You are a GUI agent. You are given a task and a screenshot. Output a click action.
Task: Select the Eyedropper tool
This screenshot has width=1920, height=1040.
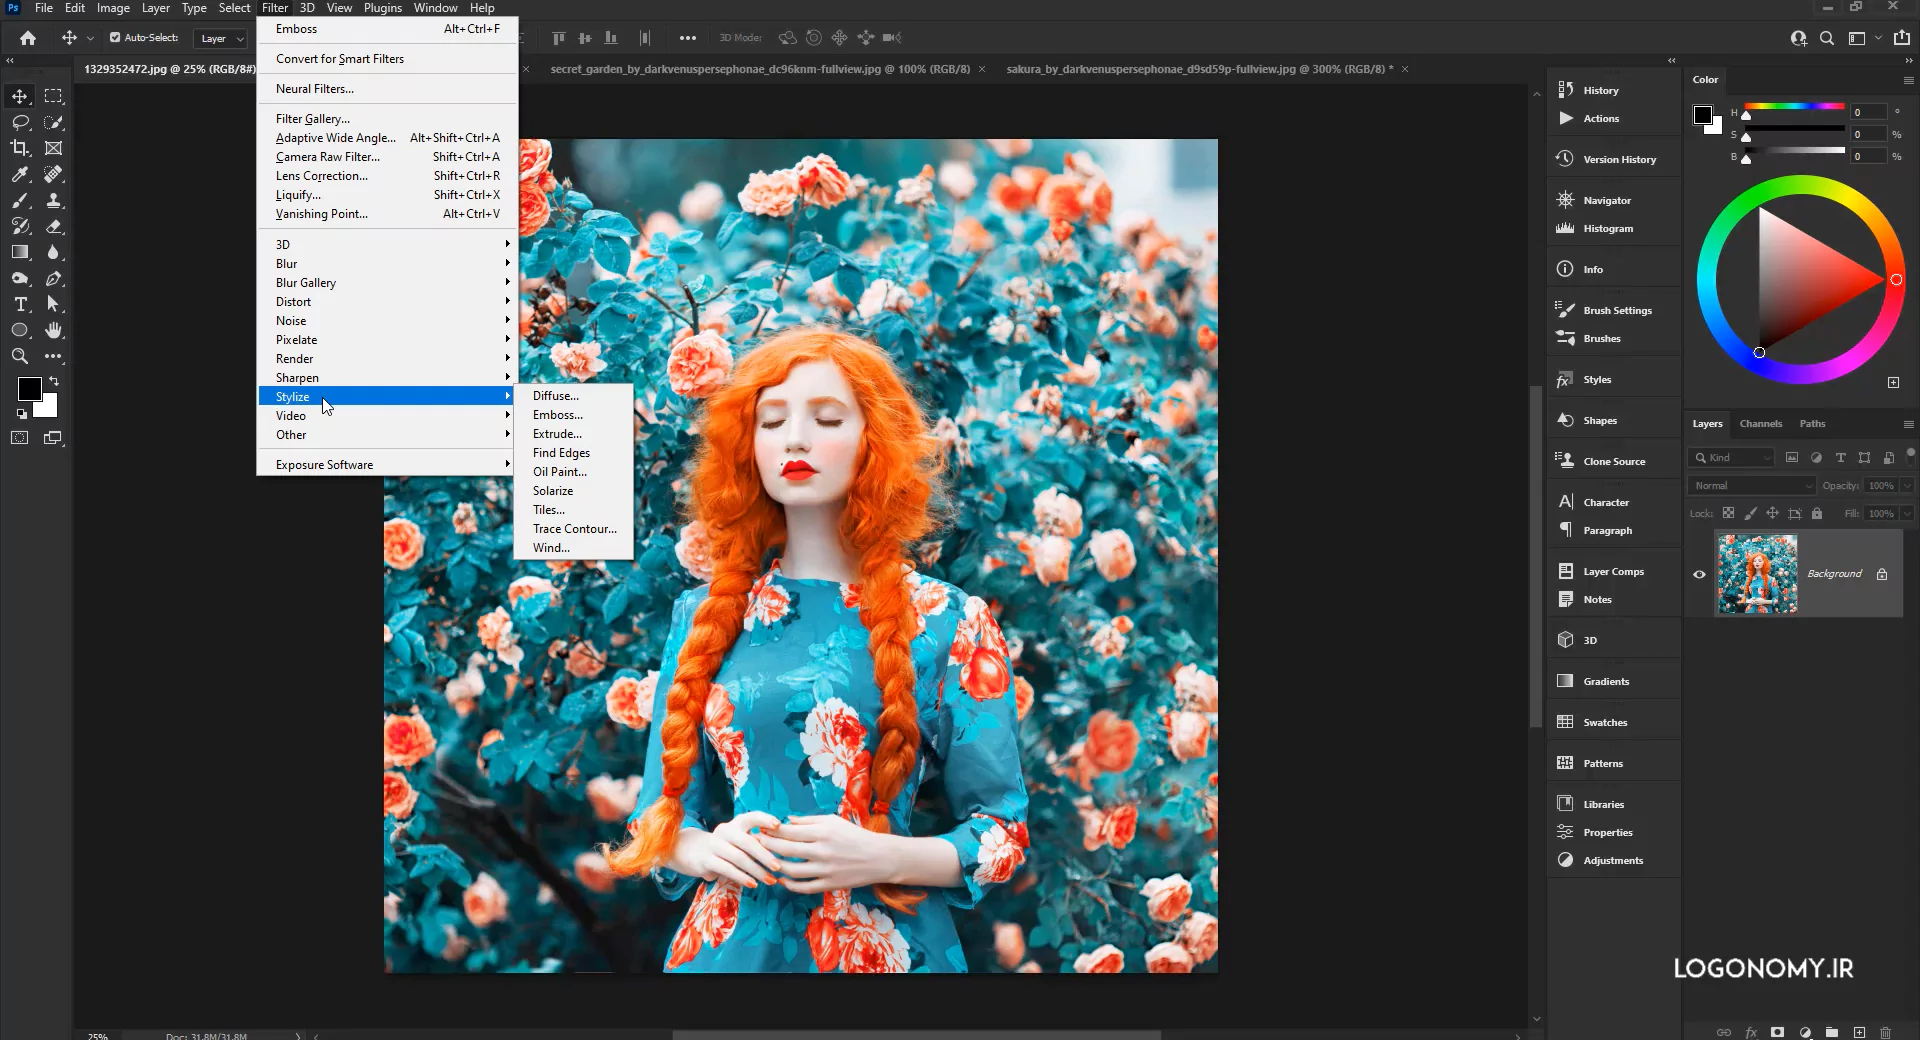click(x=20, y=174)
